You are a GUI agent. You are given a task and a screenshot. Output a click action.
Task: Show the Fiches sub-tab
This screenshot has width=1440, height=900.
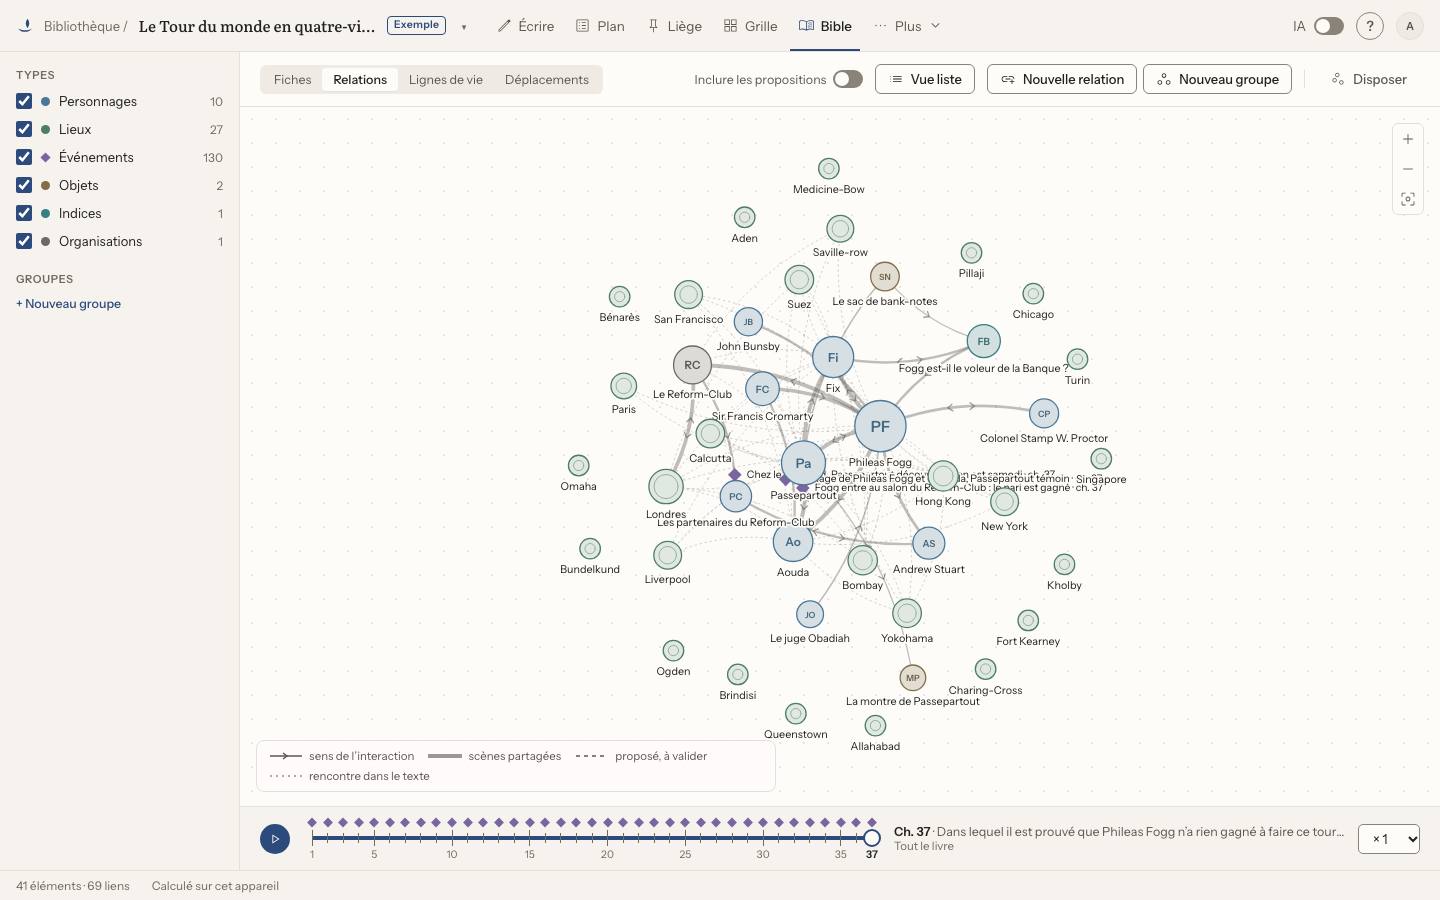click(x=293, y=79)
